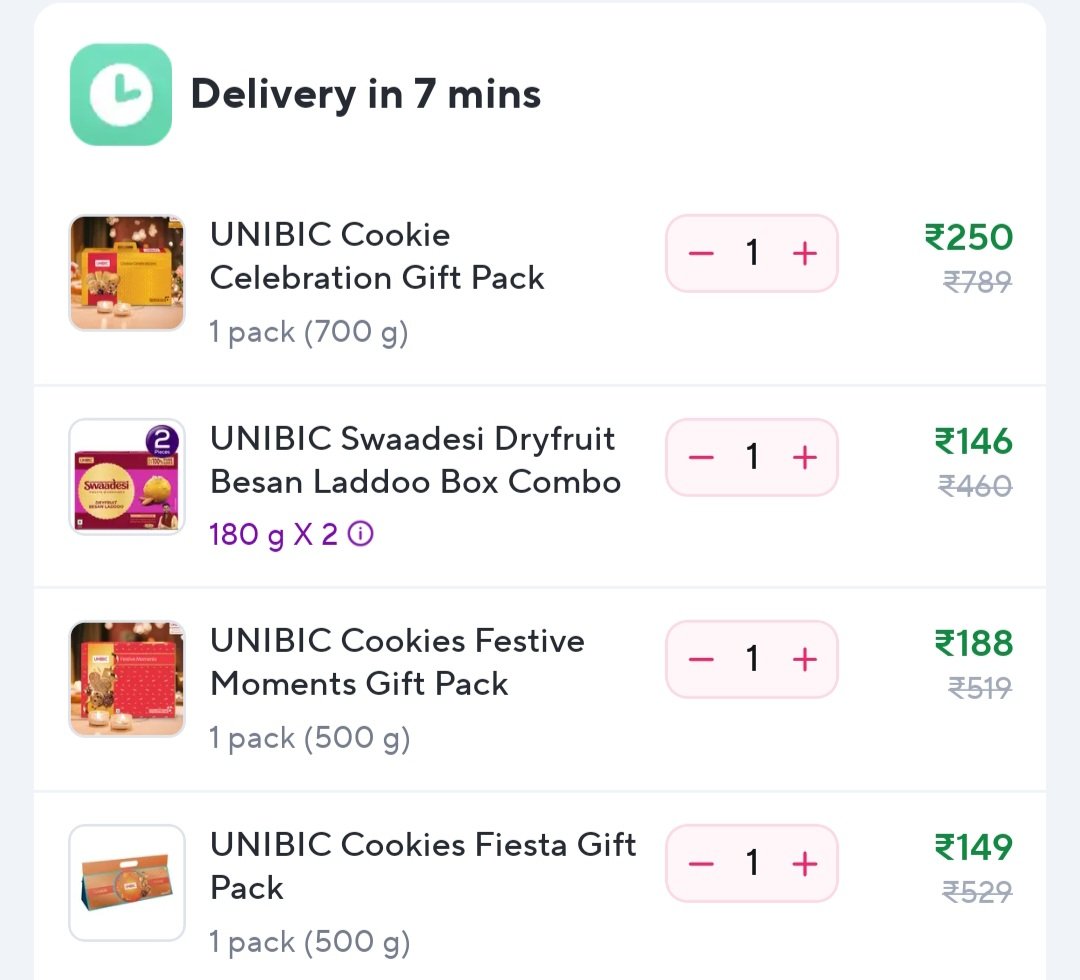Tap the green delivery clock icon
1080x980 pixels.
click(x=121, y=95)
